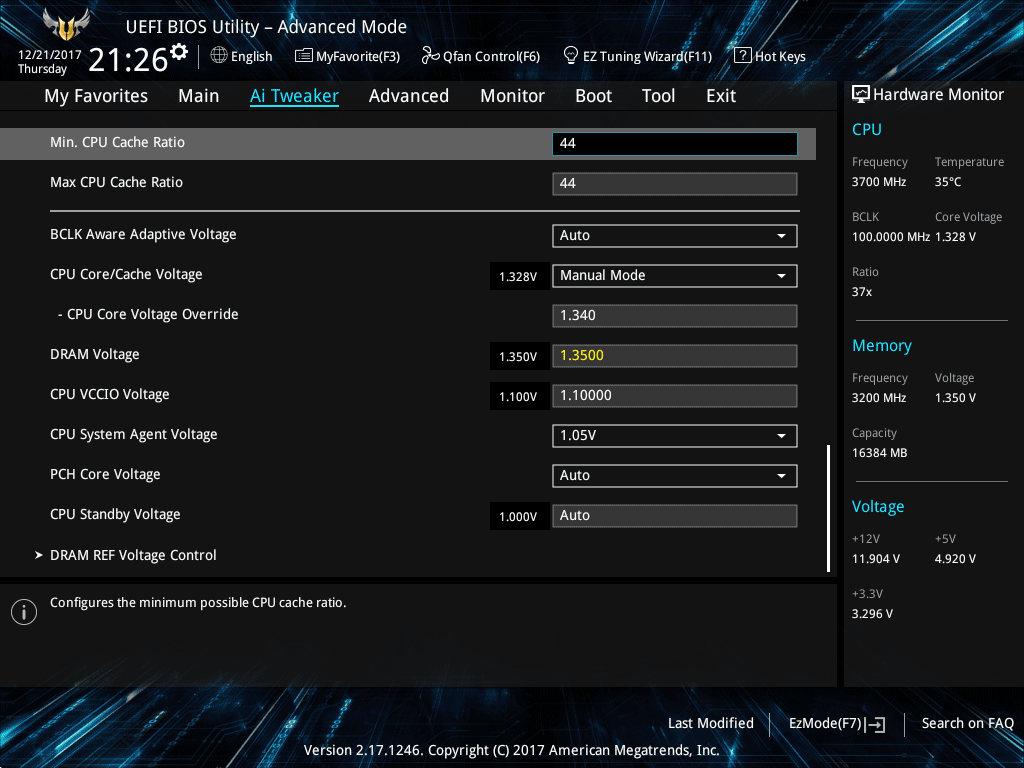
Task: Switch to Boot tab
Action: tap(594, 96)
